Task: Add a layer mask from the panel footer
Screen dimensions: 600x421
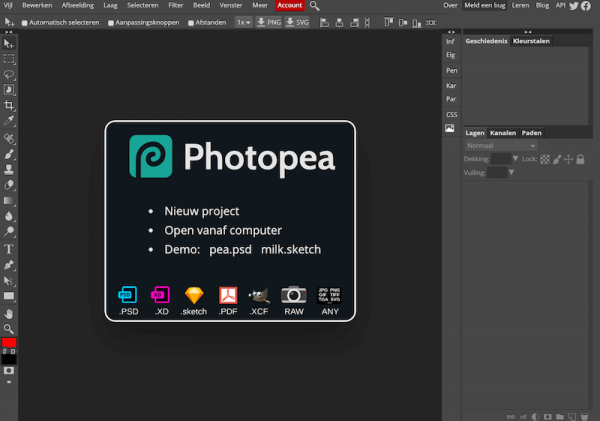Action: [x=548, y=416]
